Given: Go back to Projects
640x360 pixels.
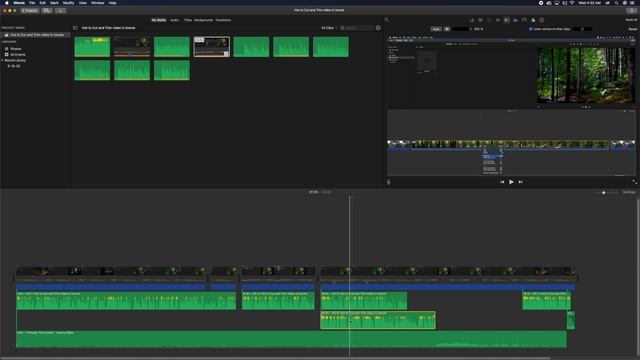Looking at the screenshot, I should (29, 11).
